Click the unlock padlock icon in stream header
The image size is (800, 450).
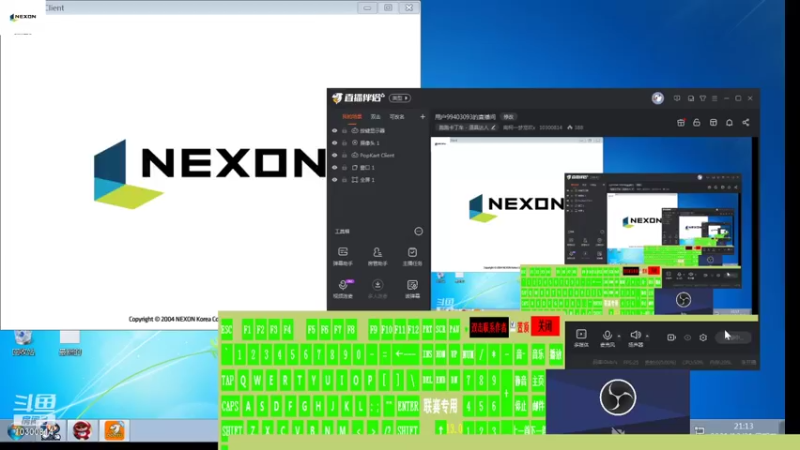pos(697,122)
